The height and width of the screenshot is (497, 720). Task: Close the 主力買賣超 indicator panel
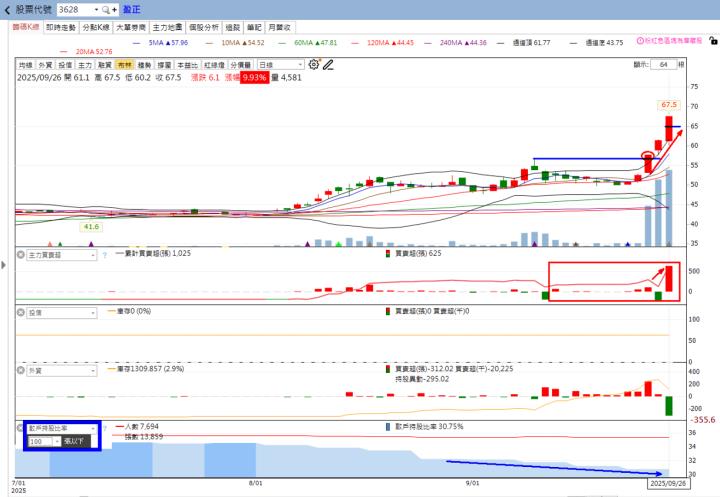click(21, 255)
